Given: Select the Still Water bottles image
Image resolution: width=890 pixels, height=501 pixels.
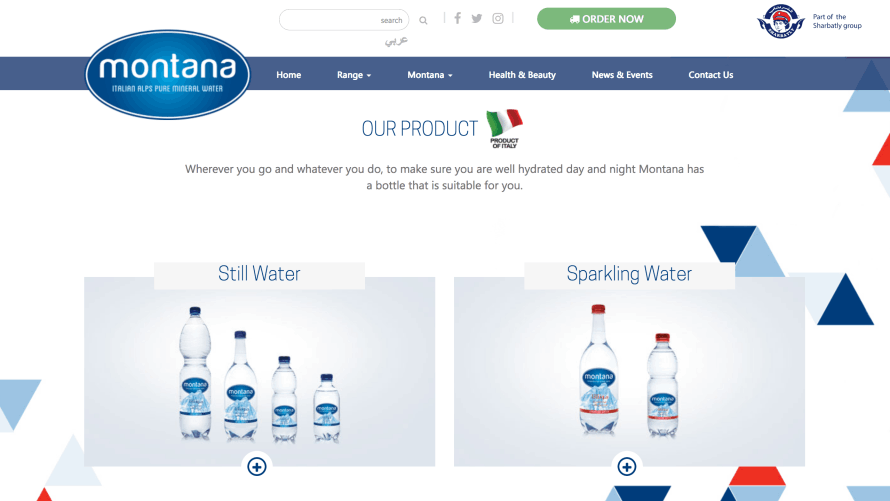Looking at the screenshot, I should 259,372.
